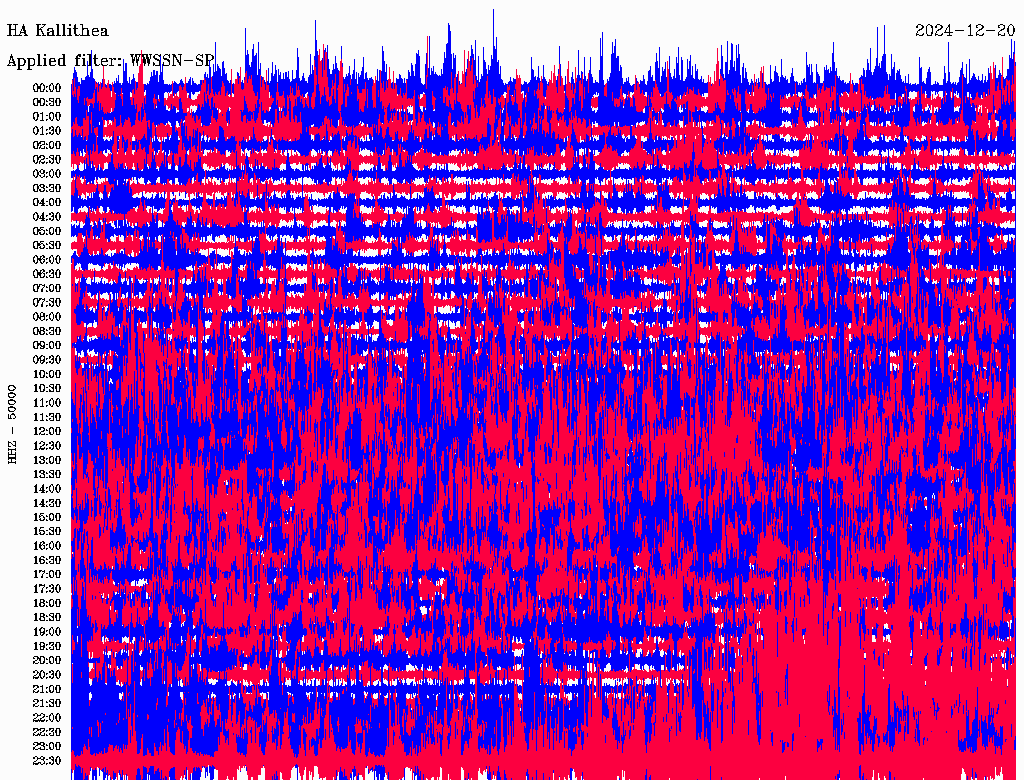Click the 22:00 time label
The image size is (1024, 780).
point(47,718)
